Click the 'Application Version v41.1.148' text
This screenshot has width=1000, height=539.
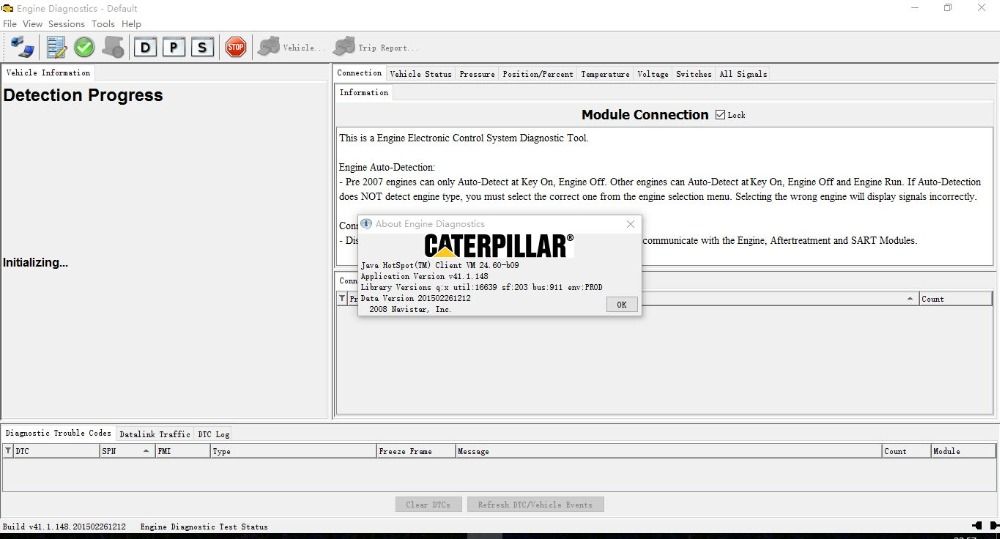pyautogui.click(x=424, y=276)
